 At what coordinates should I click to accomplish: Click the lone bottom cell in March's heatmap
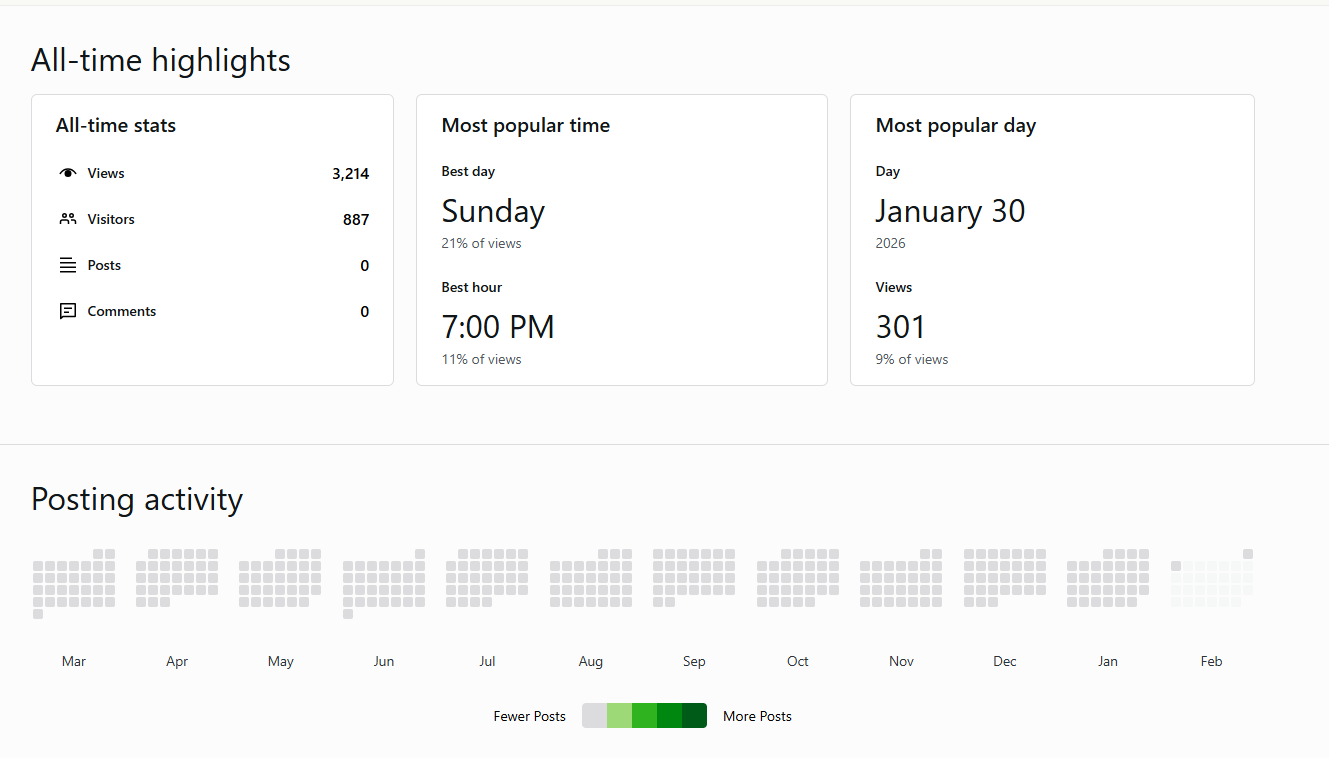pos(38,614)
